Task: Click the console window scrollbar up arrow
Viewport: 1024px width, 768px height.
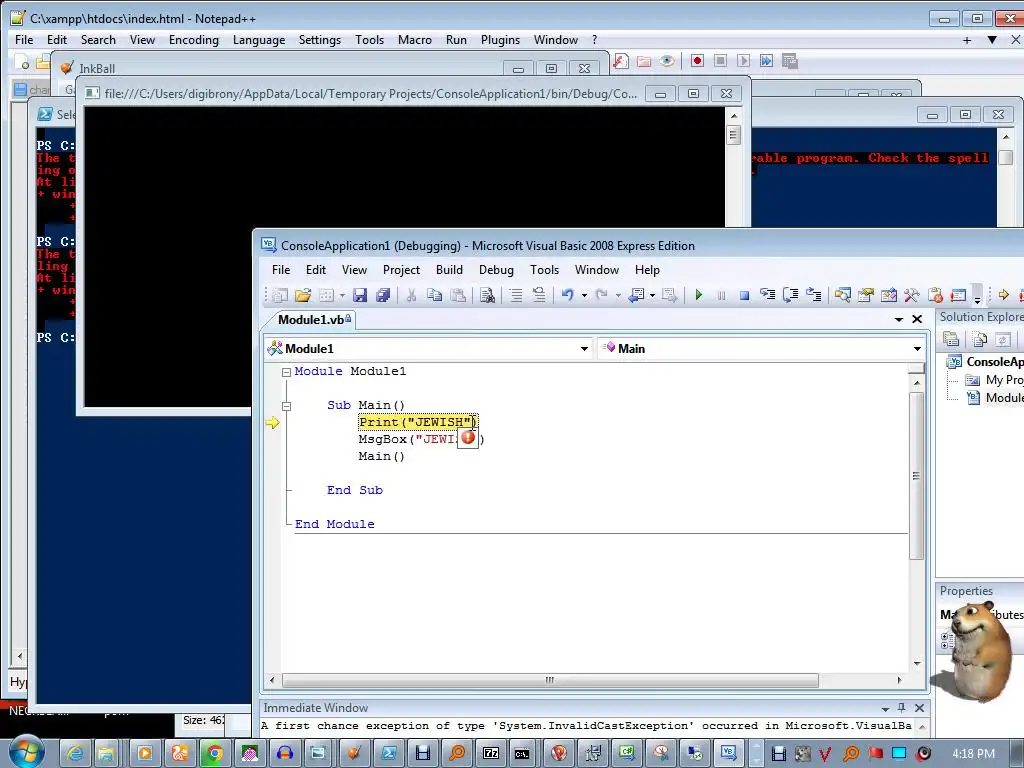Action: coord(733,116)
